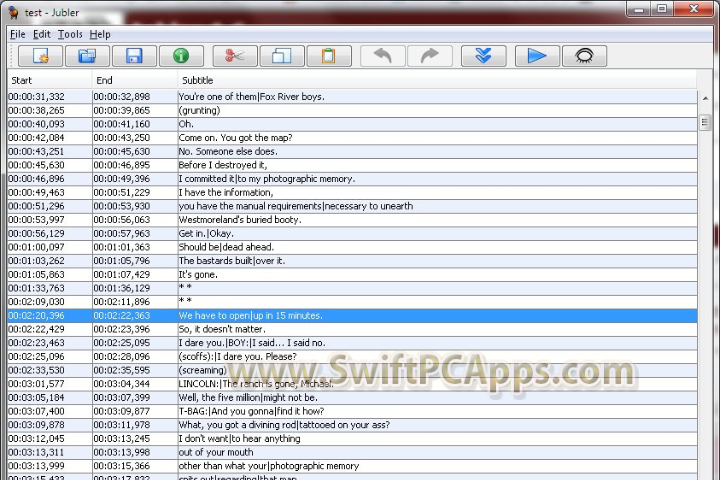Click the New subtitle file toolbar icon

(40, 56)
